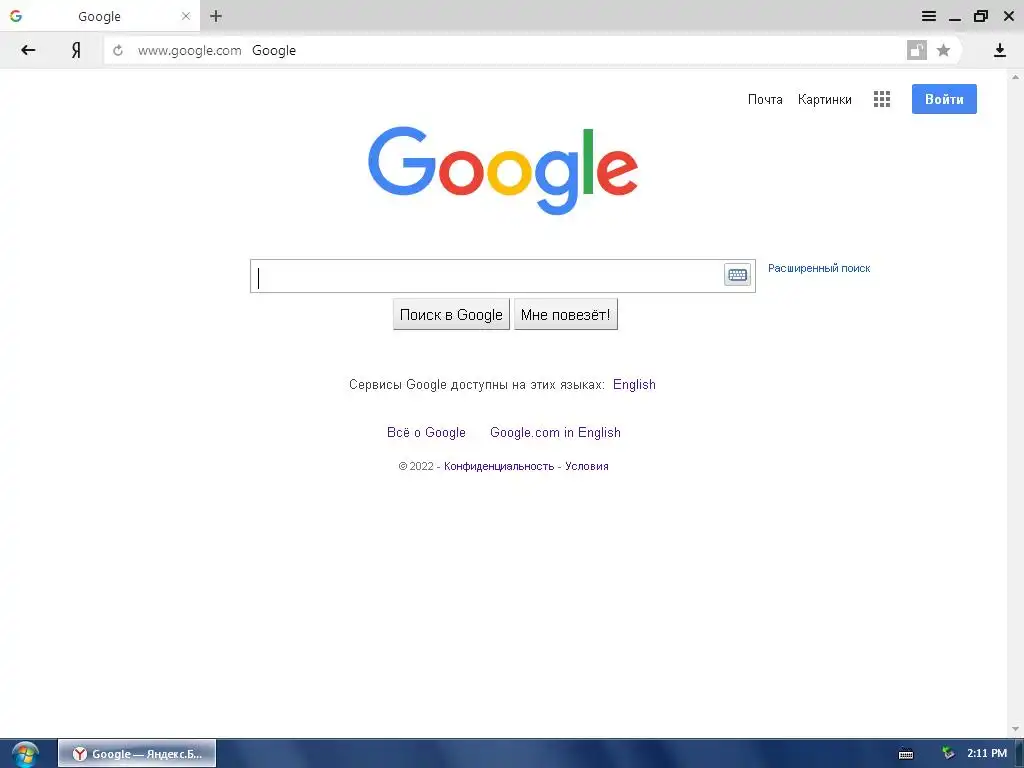Open Google.com in English link
1024x768 pixels.
click(x=555, y=432)
